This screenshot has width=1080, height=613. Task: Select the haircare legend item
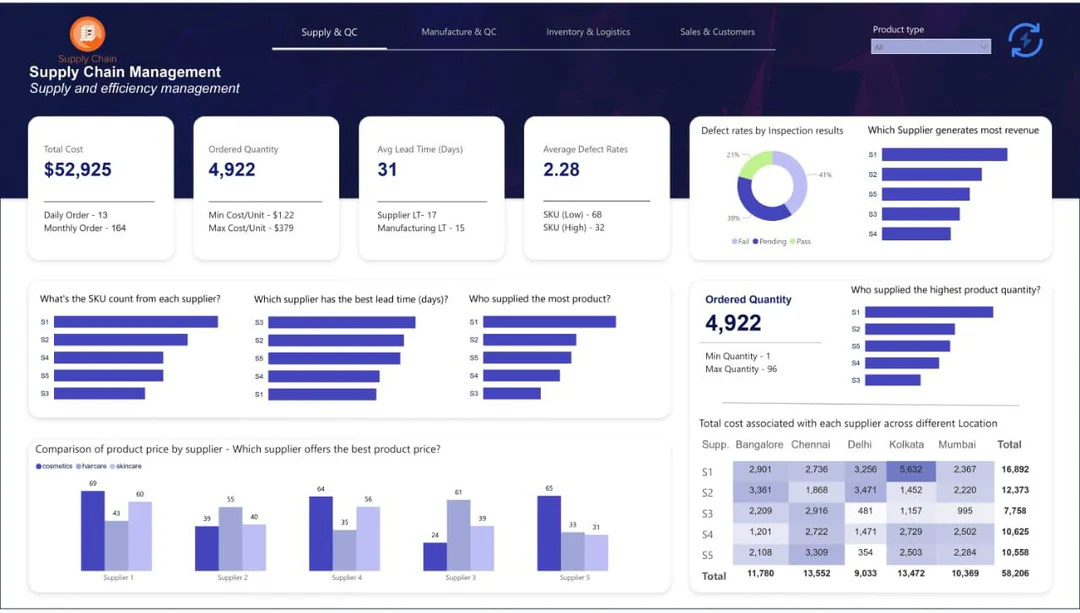coord(92,466)
